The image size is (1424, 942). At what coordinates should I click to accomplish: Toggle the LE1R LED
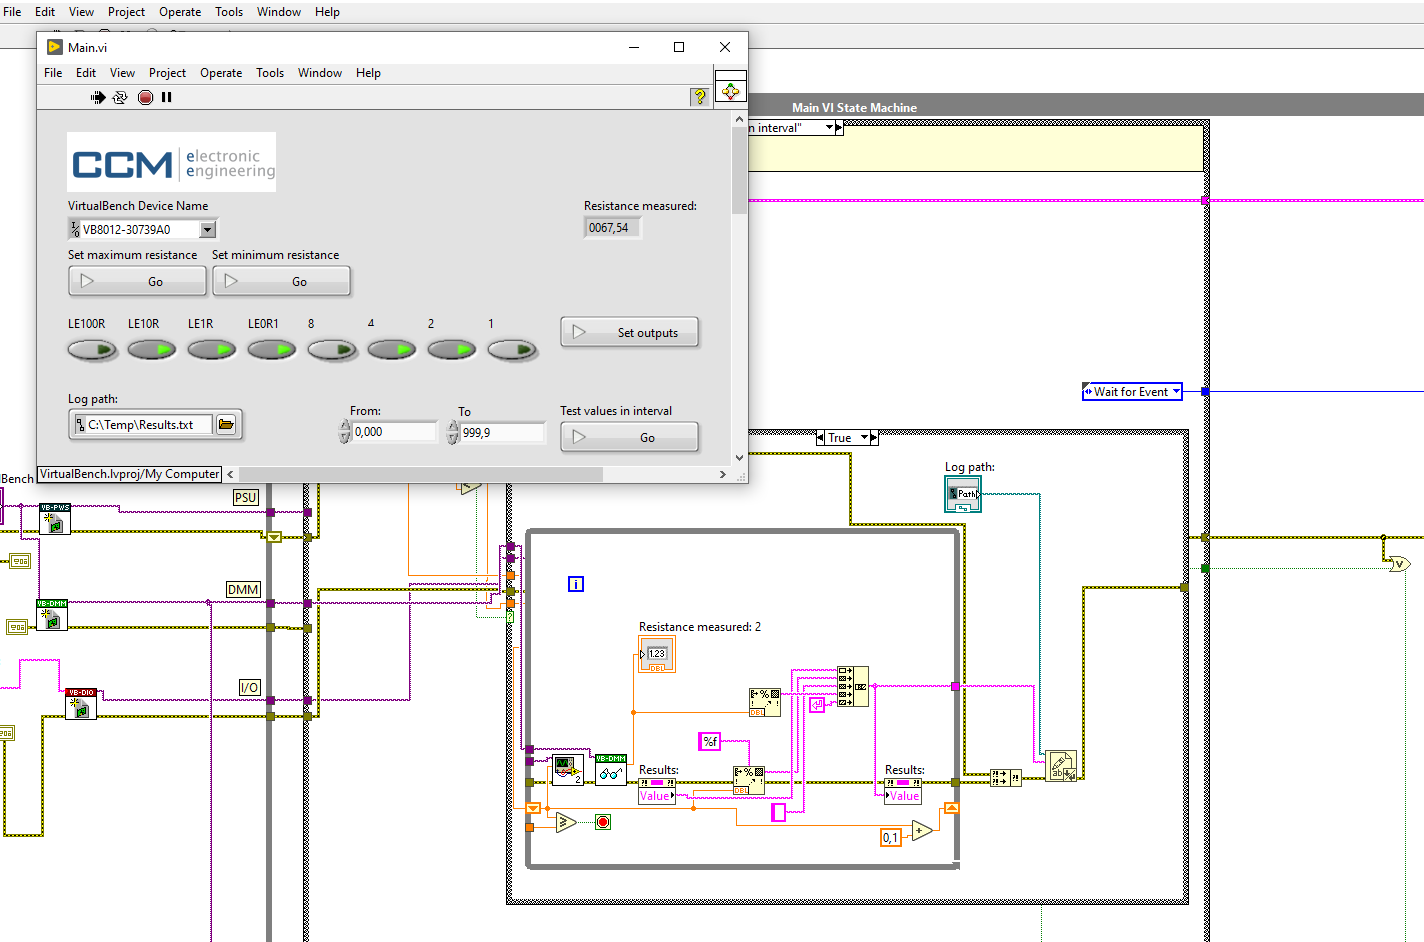[x=212, y=350]
